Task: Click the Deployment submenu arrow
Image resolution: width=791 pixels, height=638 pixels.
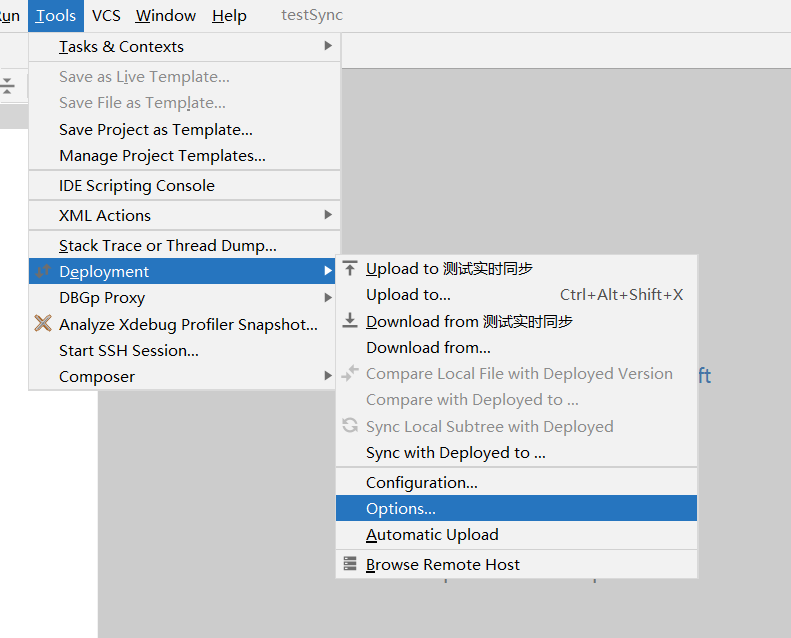Action: (328, 271)
